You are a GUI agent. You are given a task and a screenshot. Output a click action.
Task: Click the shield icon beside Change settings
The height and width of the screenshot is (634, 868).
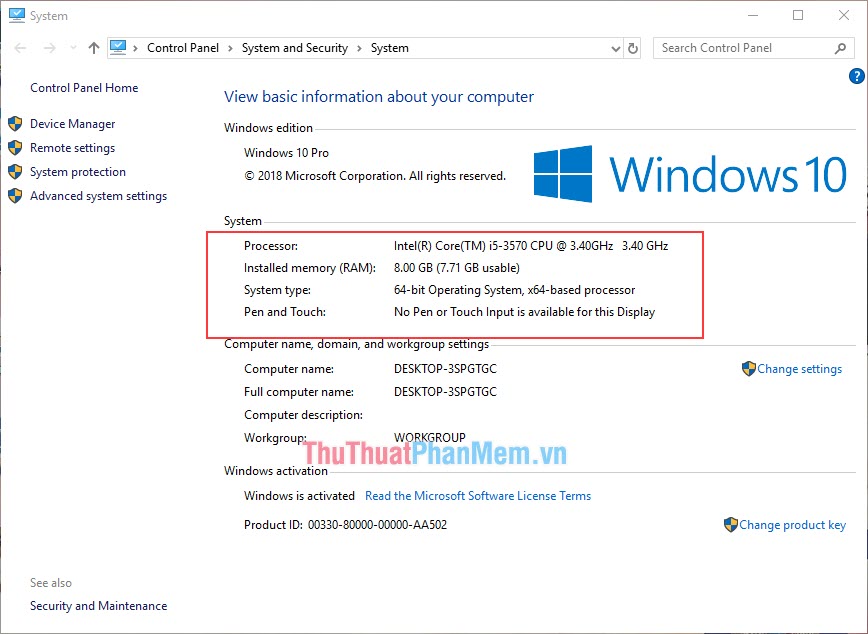(x=749, y=369)
